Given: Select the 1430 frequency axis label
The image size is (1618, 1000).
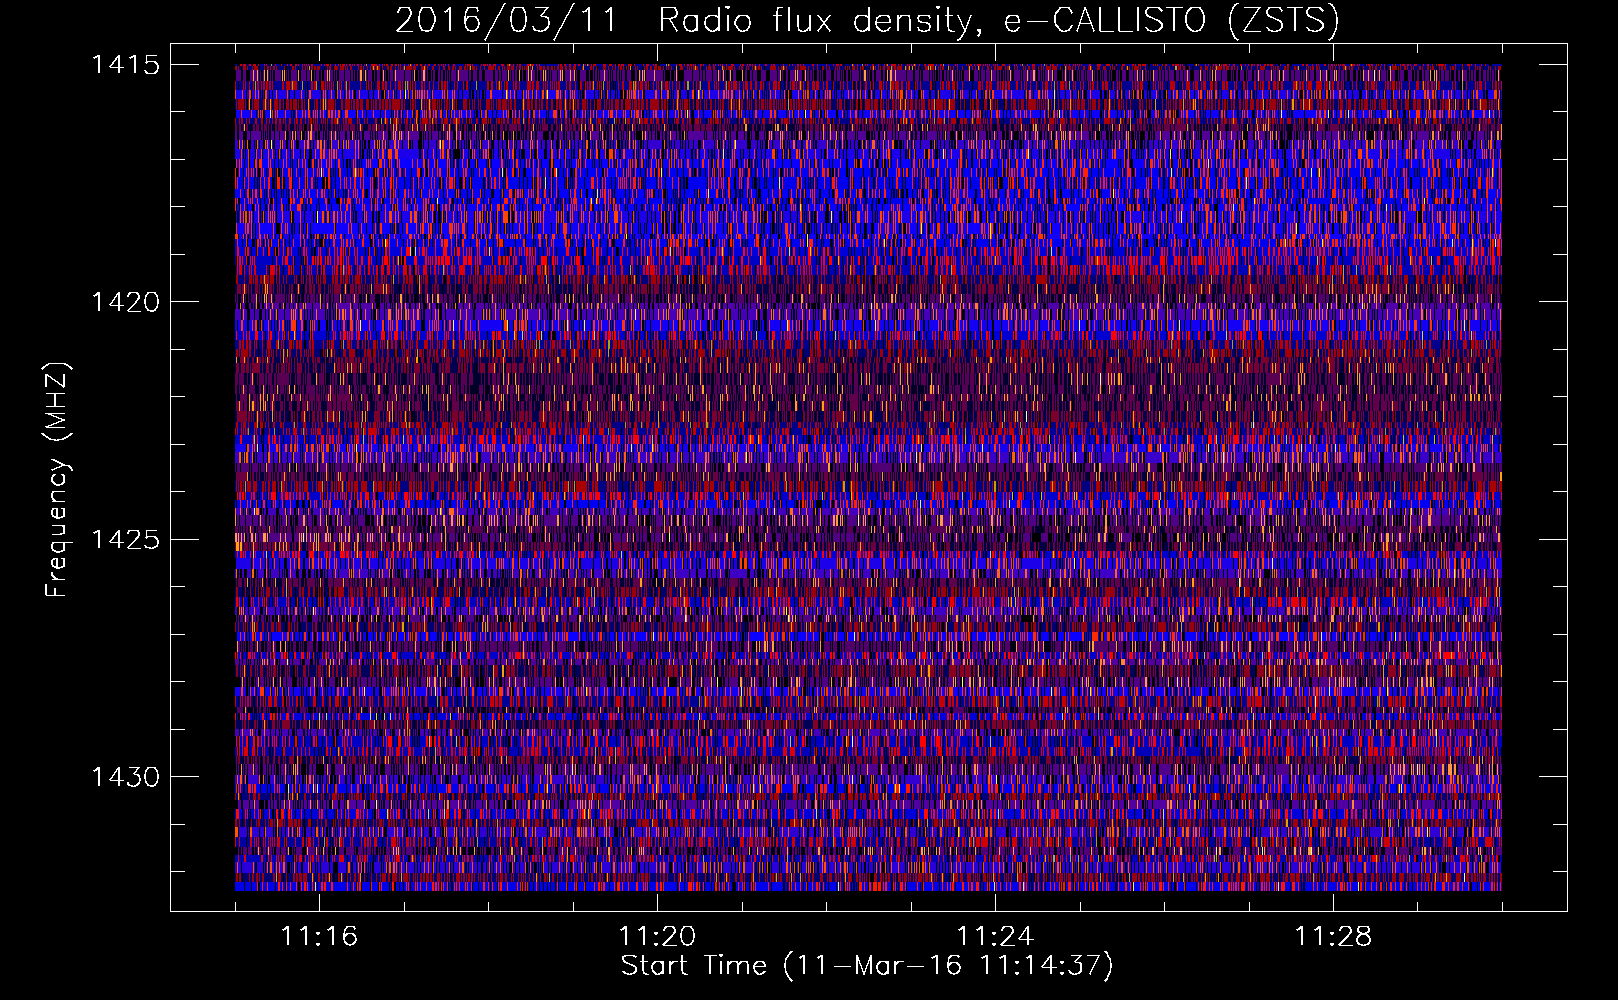Looking at the screenshot, I should [x=125, y=777].
